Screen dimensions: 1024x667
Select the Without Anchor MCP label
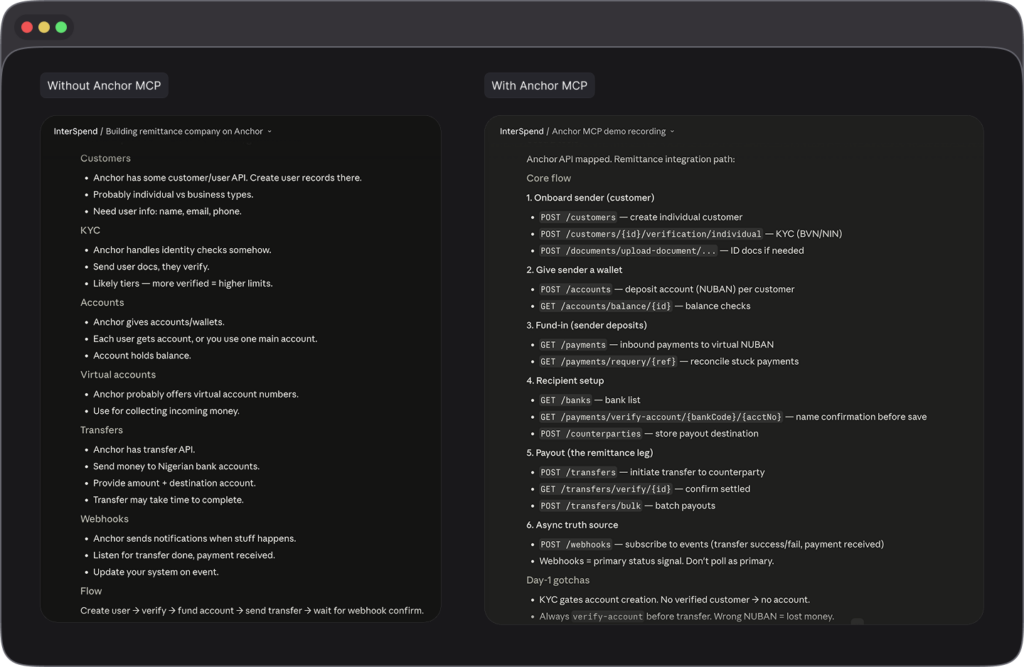[104, 86]
